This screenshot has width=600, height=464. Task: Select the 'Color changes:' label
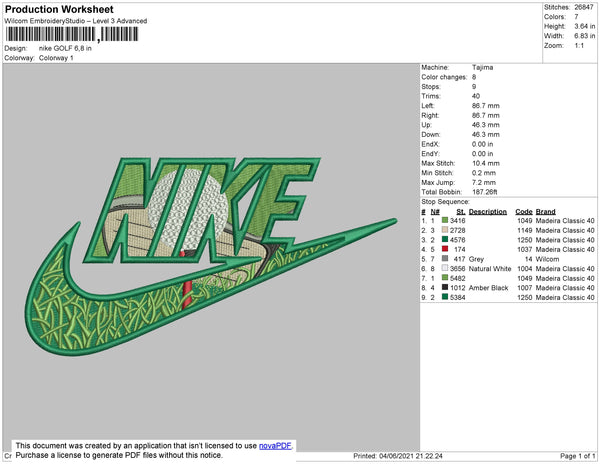(444, 77)
